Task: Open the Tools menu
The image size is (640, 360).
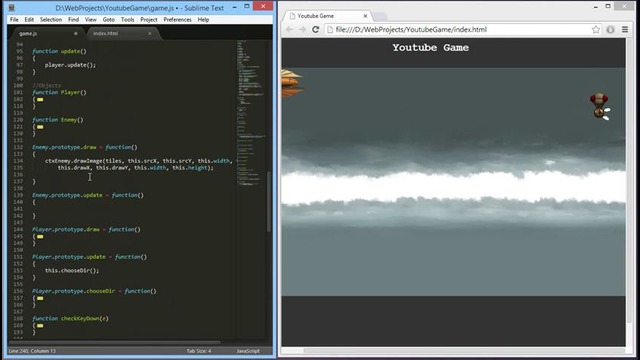Action: click(127, 20)
